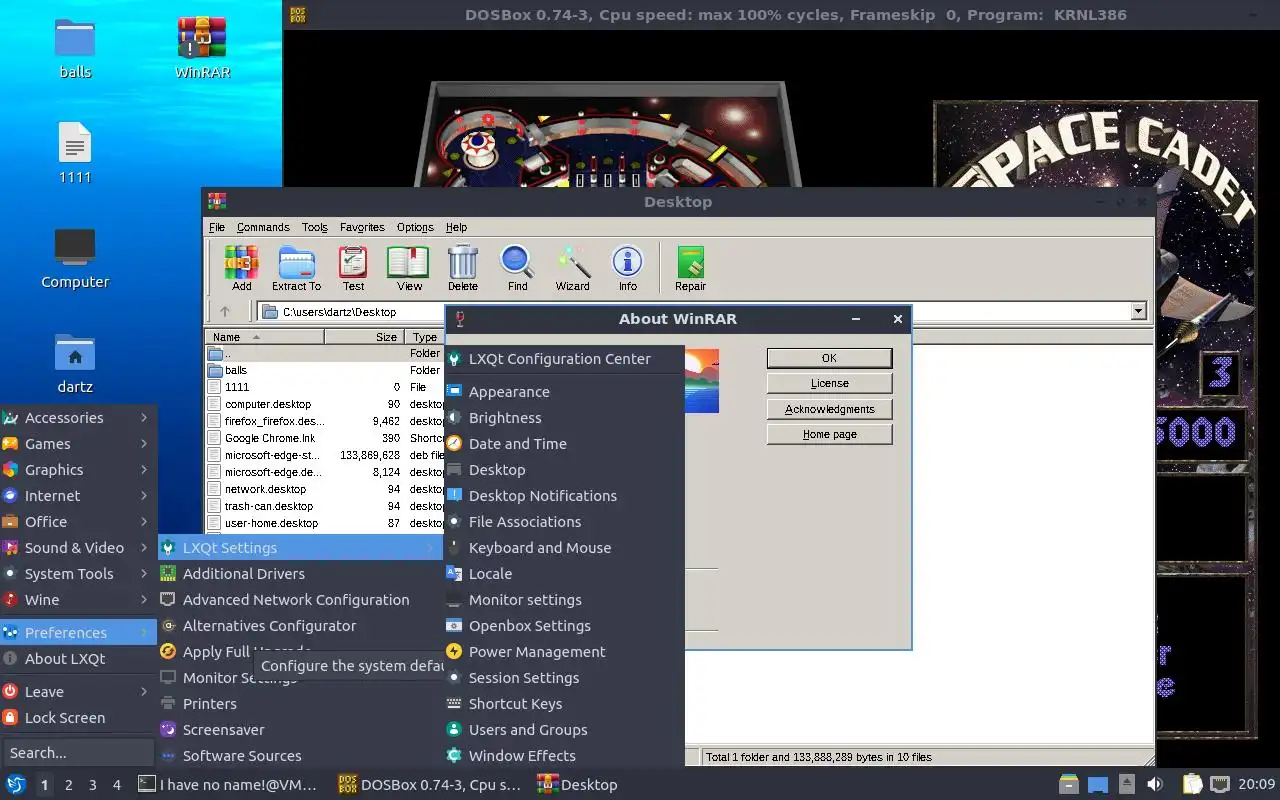This screenshot has width=1280, height=800.
Task: Select the Computer desktop icon
Action: coord(75,258)
